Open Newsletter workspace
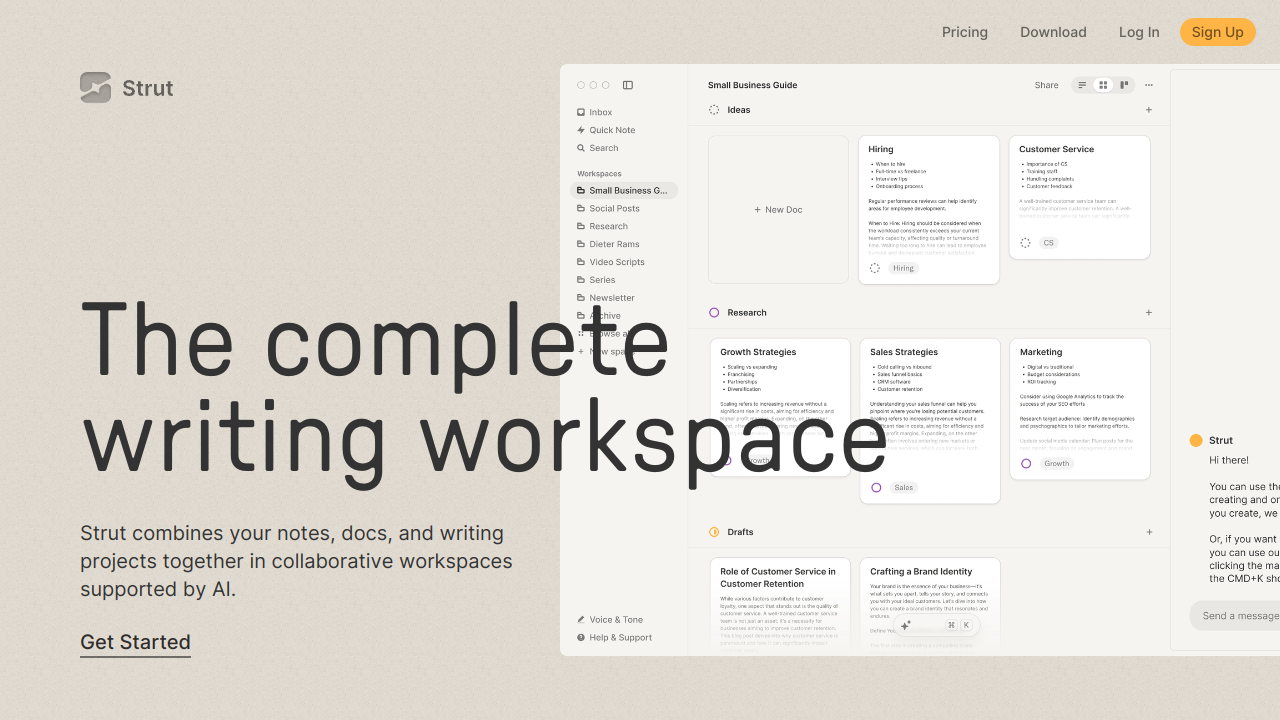Viewport: 1280px width, 720px height. pyautogui.click(x=606, y=298)
